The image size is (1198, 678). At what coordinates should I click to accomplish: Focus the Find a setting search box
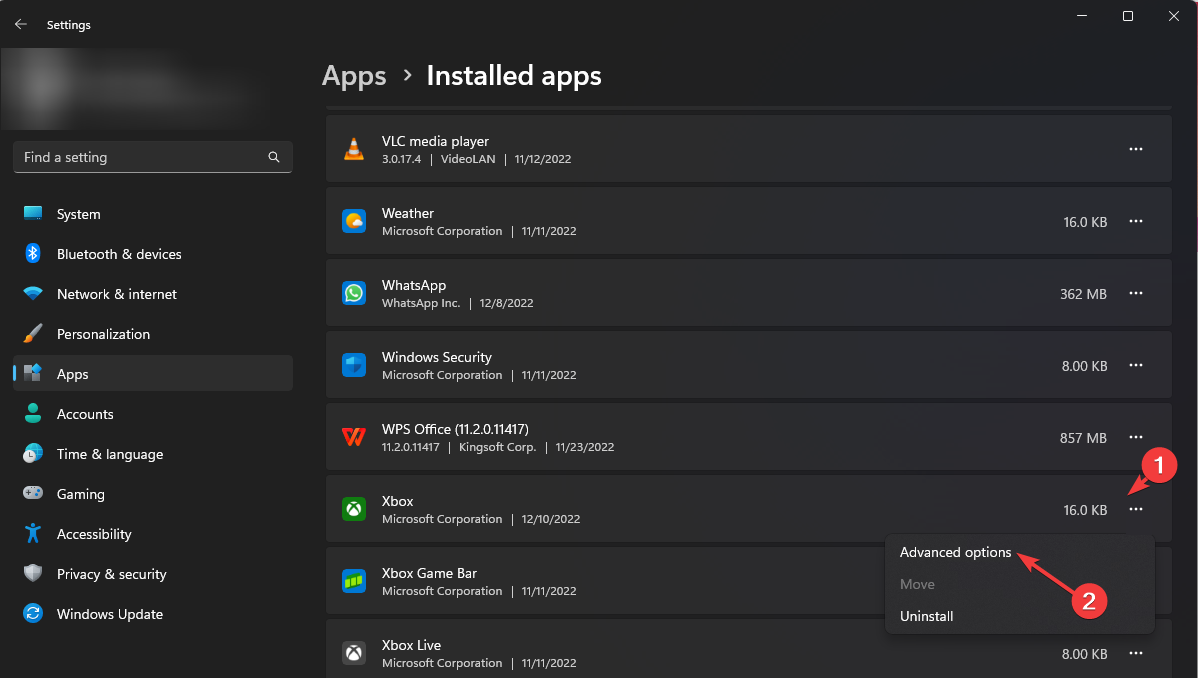pyautogui.click(x=153, y=157)
